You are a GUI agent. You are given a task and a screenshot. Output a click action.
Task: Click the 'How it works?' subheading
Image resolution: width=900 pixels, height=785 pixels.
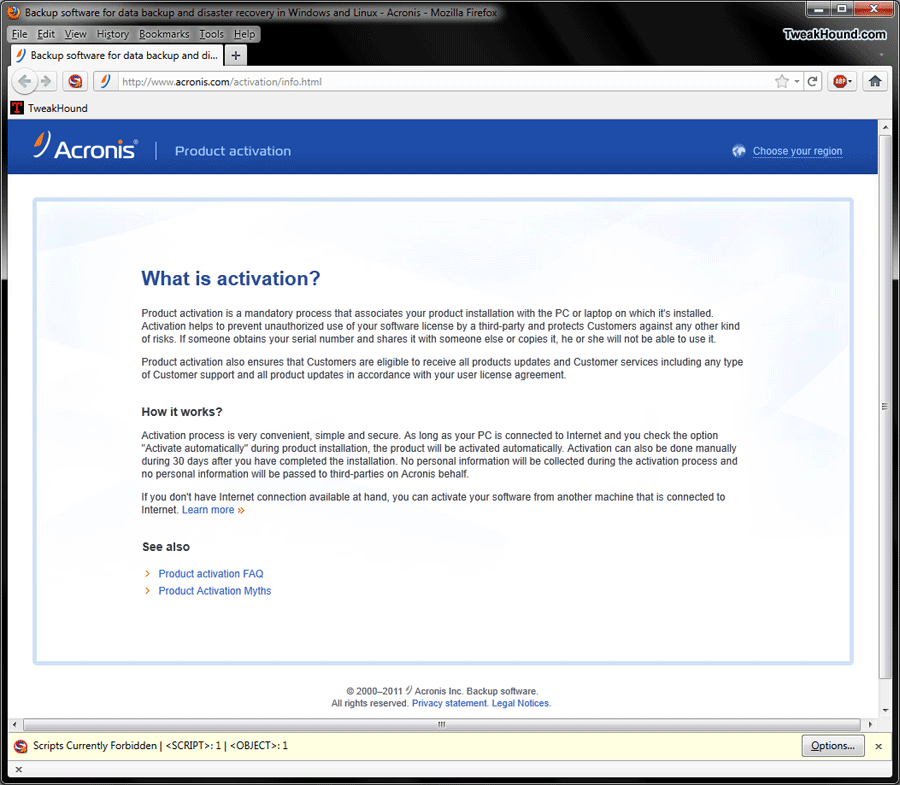[182, 412]
